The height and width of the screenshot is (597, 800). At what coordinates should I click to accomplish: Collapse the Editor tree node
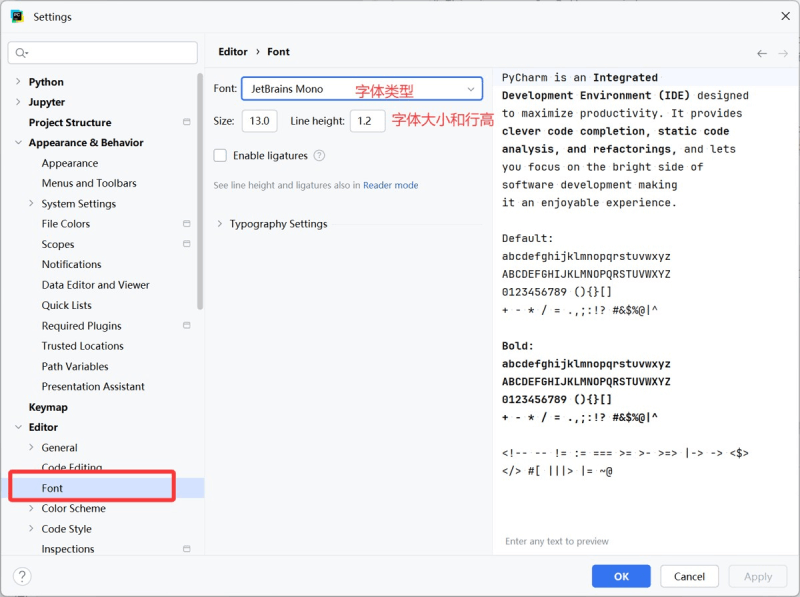click(18, 427)
